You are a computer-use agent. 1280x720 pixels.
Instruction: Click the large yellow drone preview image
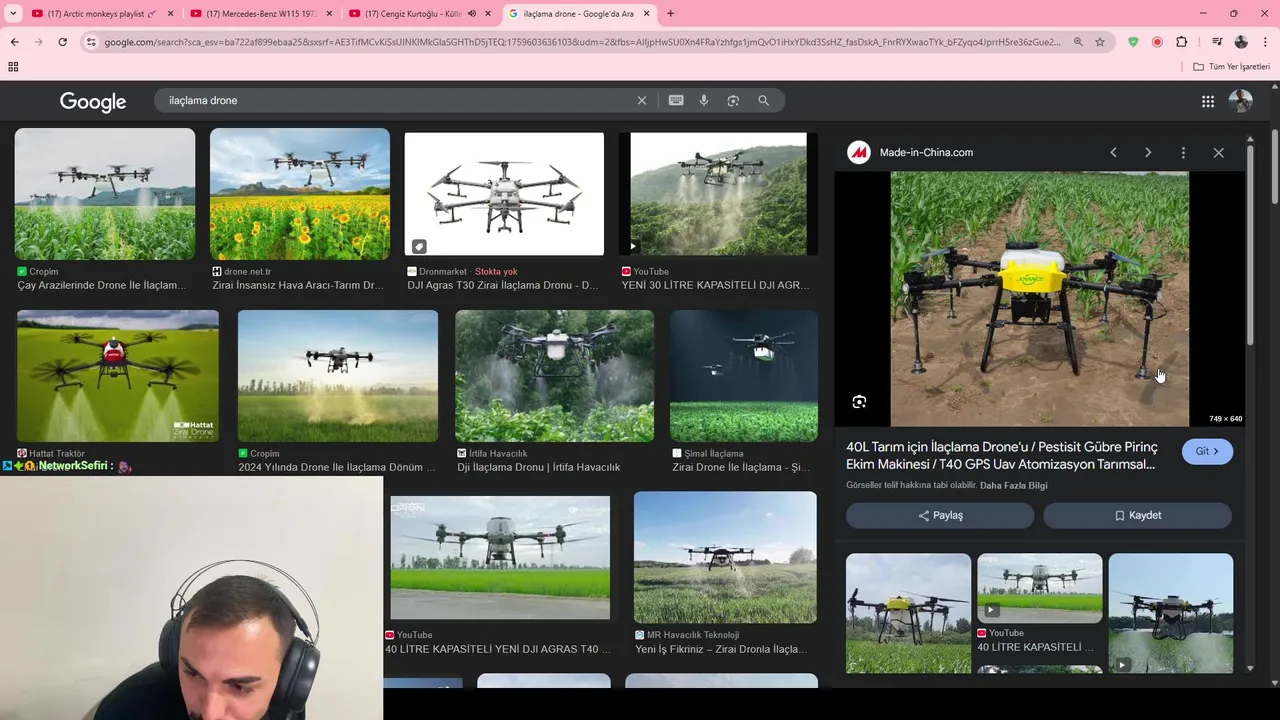point(1039,299)
